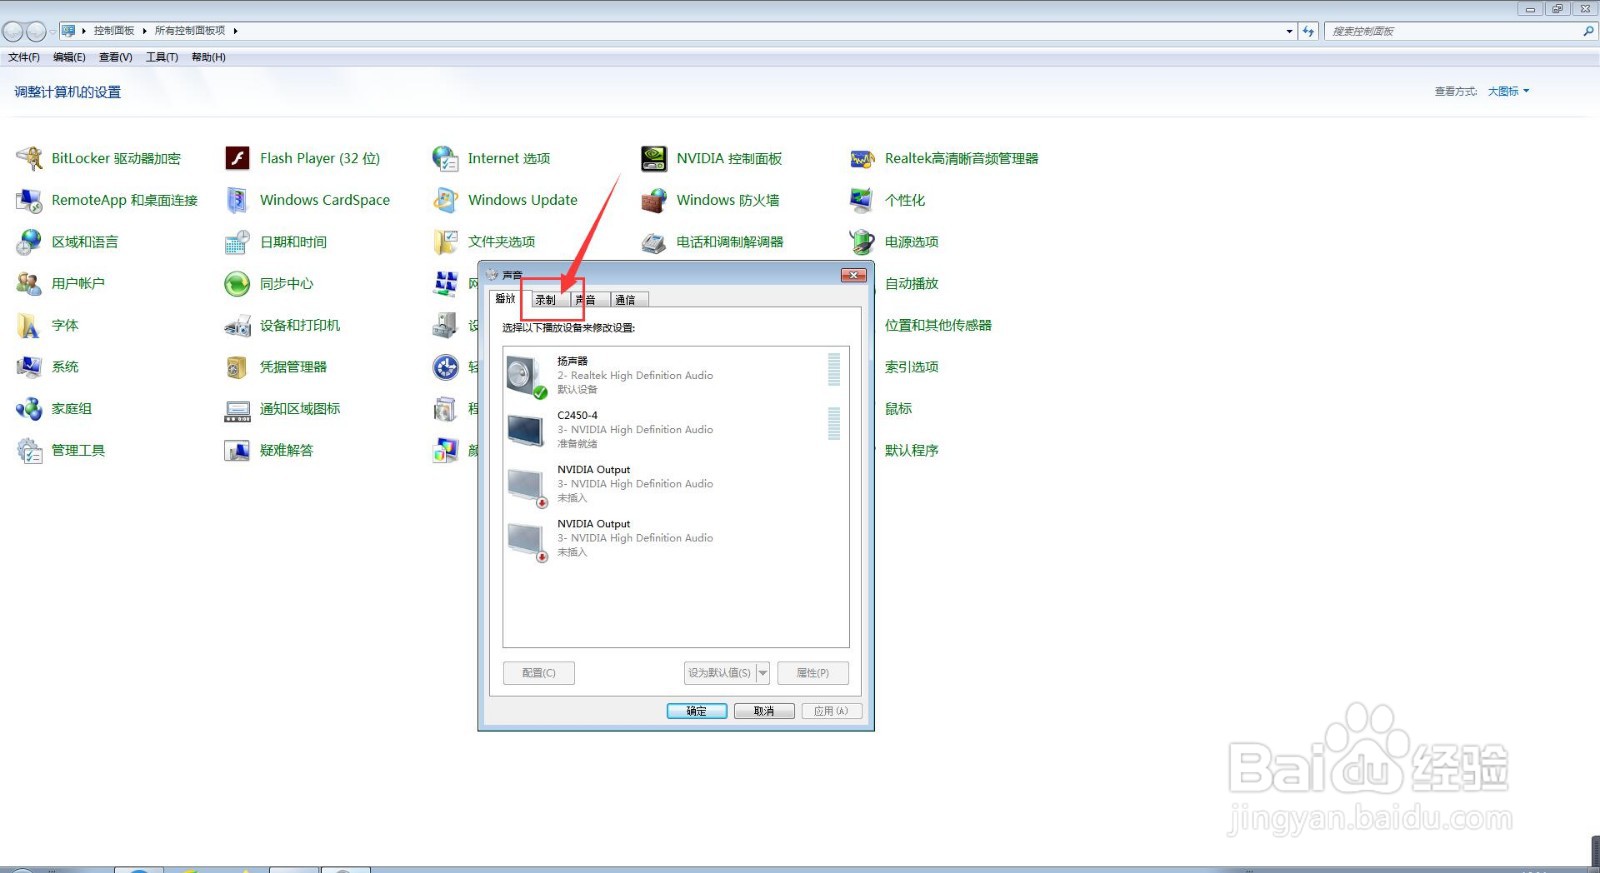Click the 配置(C) button
The height and width of the screenshot is (873, 1600).
538,673
